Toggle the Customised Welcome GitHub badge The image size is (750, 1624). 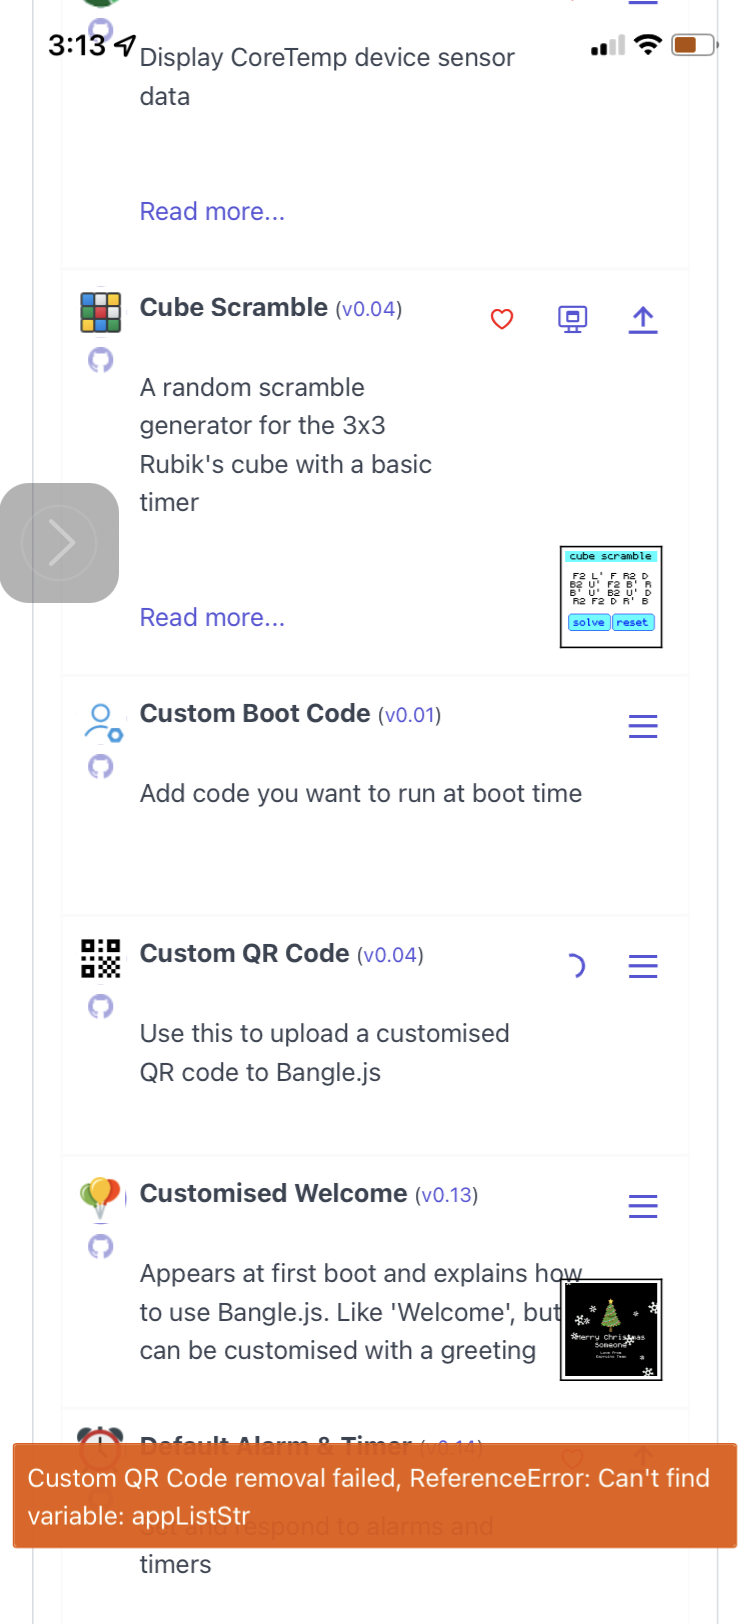click(101, 1246)
